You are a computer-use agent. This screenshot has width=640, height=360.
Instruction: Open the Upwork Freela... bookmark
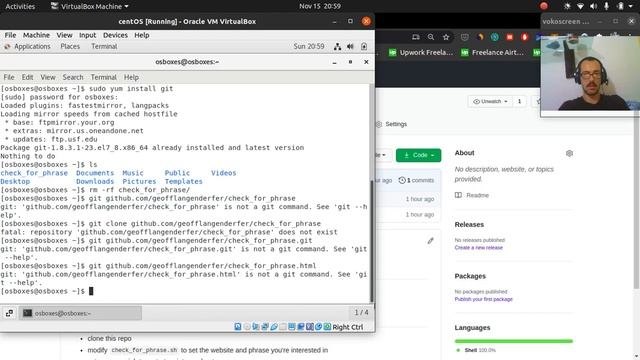pos(421,52)
